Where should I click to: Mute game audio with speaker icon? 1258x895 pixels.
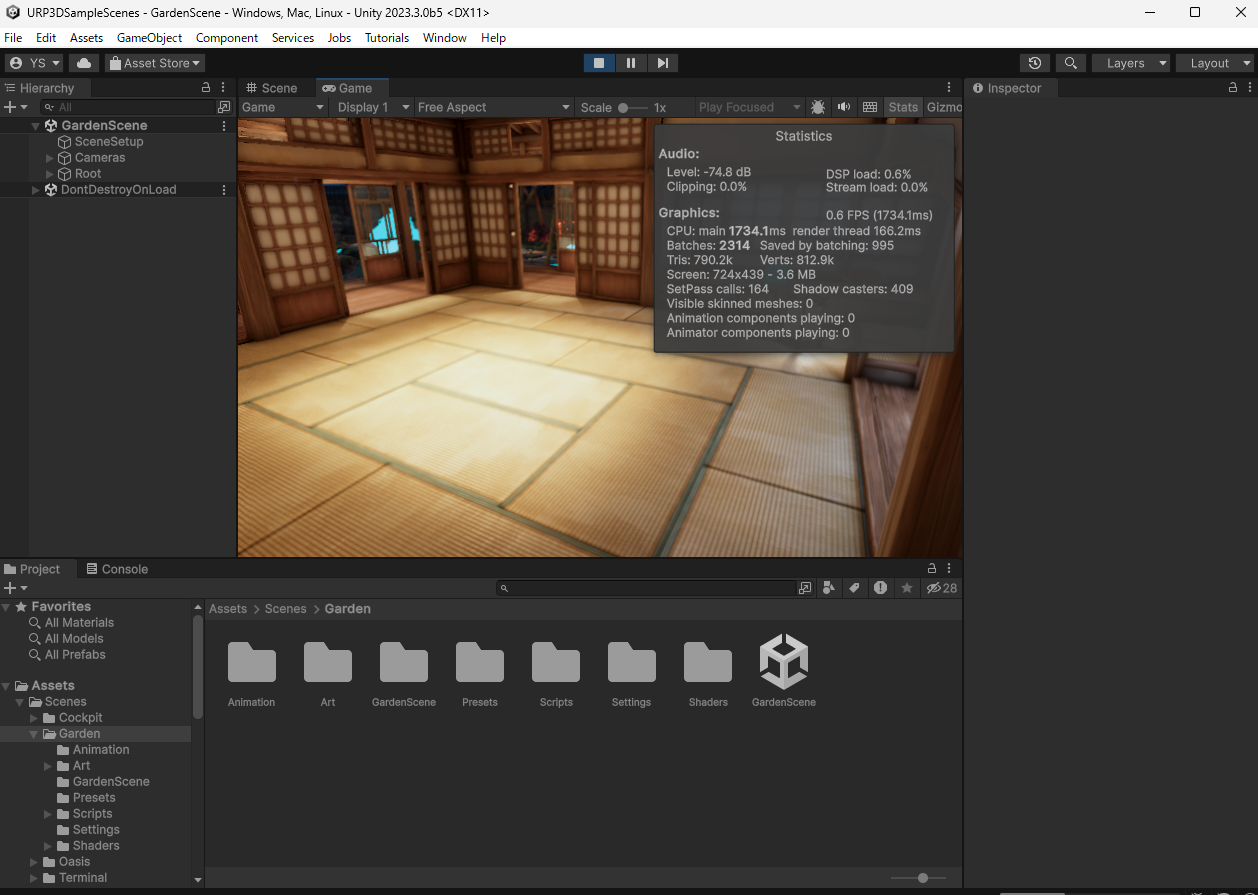tap(844, 107)
